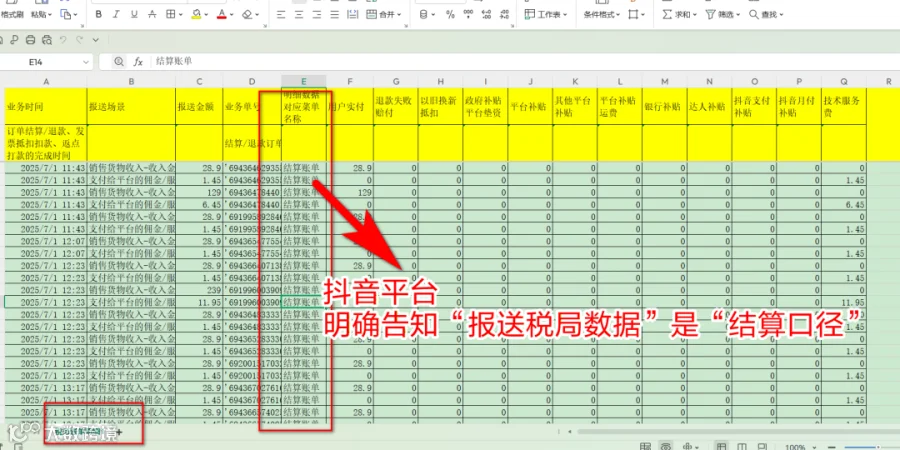Toggle the eye-protection mode icon
Image resolution: width=900 pixels, height=450 pixels.
pos(665,447)
